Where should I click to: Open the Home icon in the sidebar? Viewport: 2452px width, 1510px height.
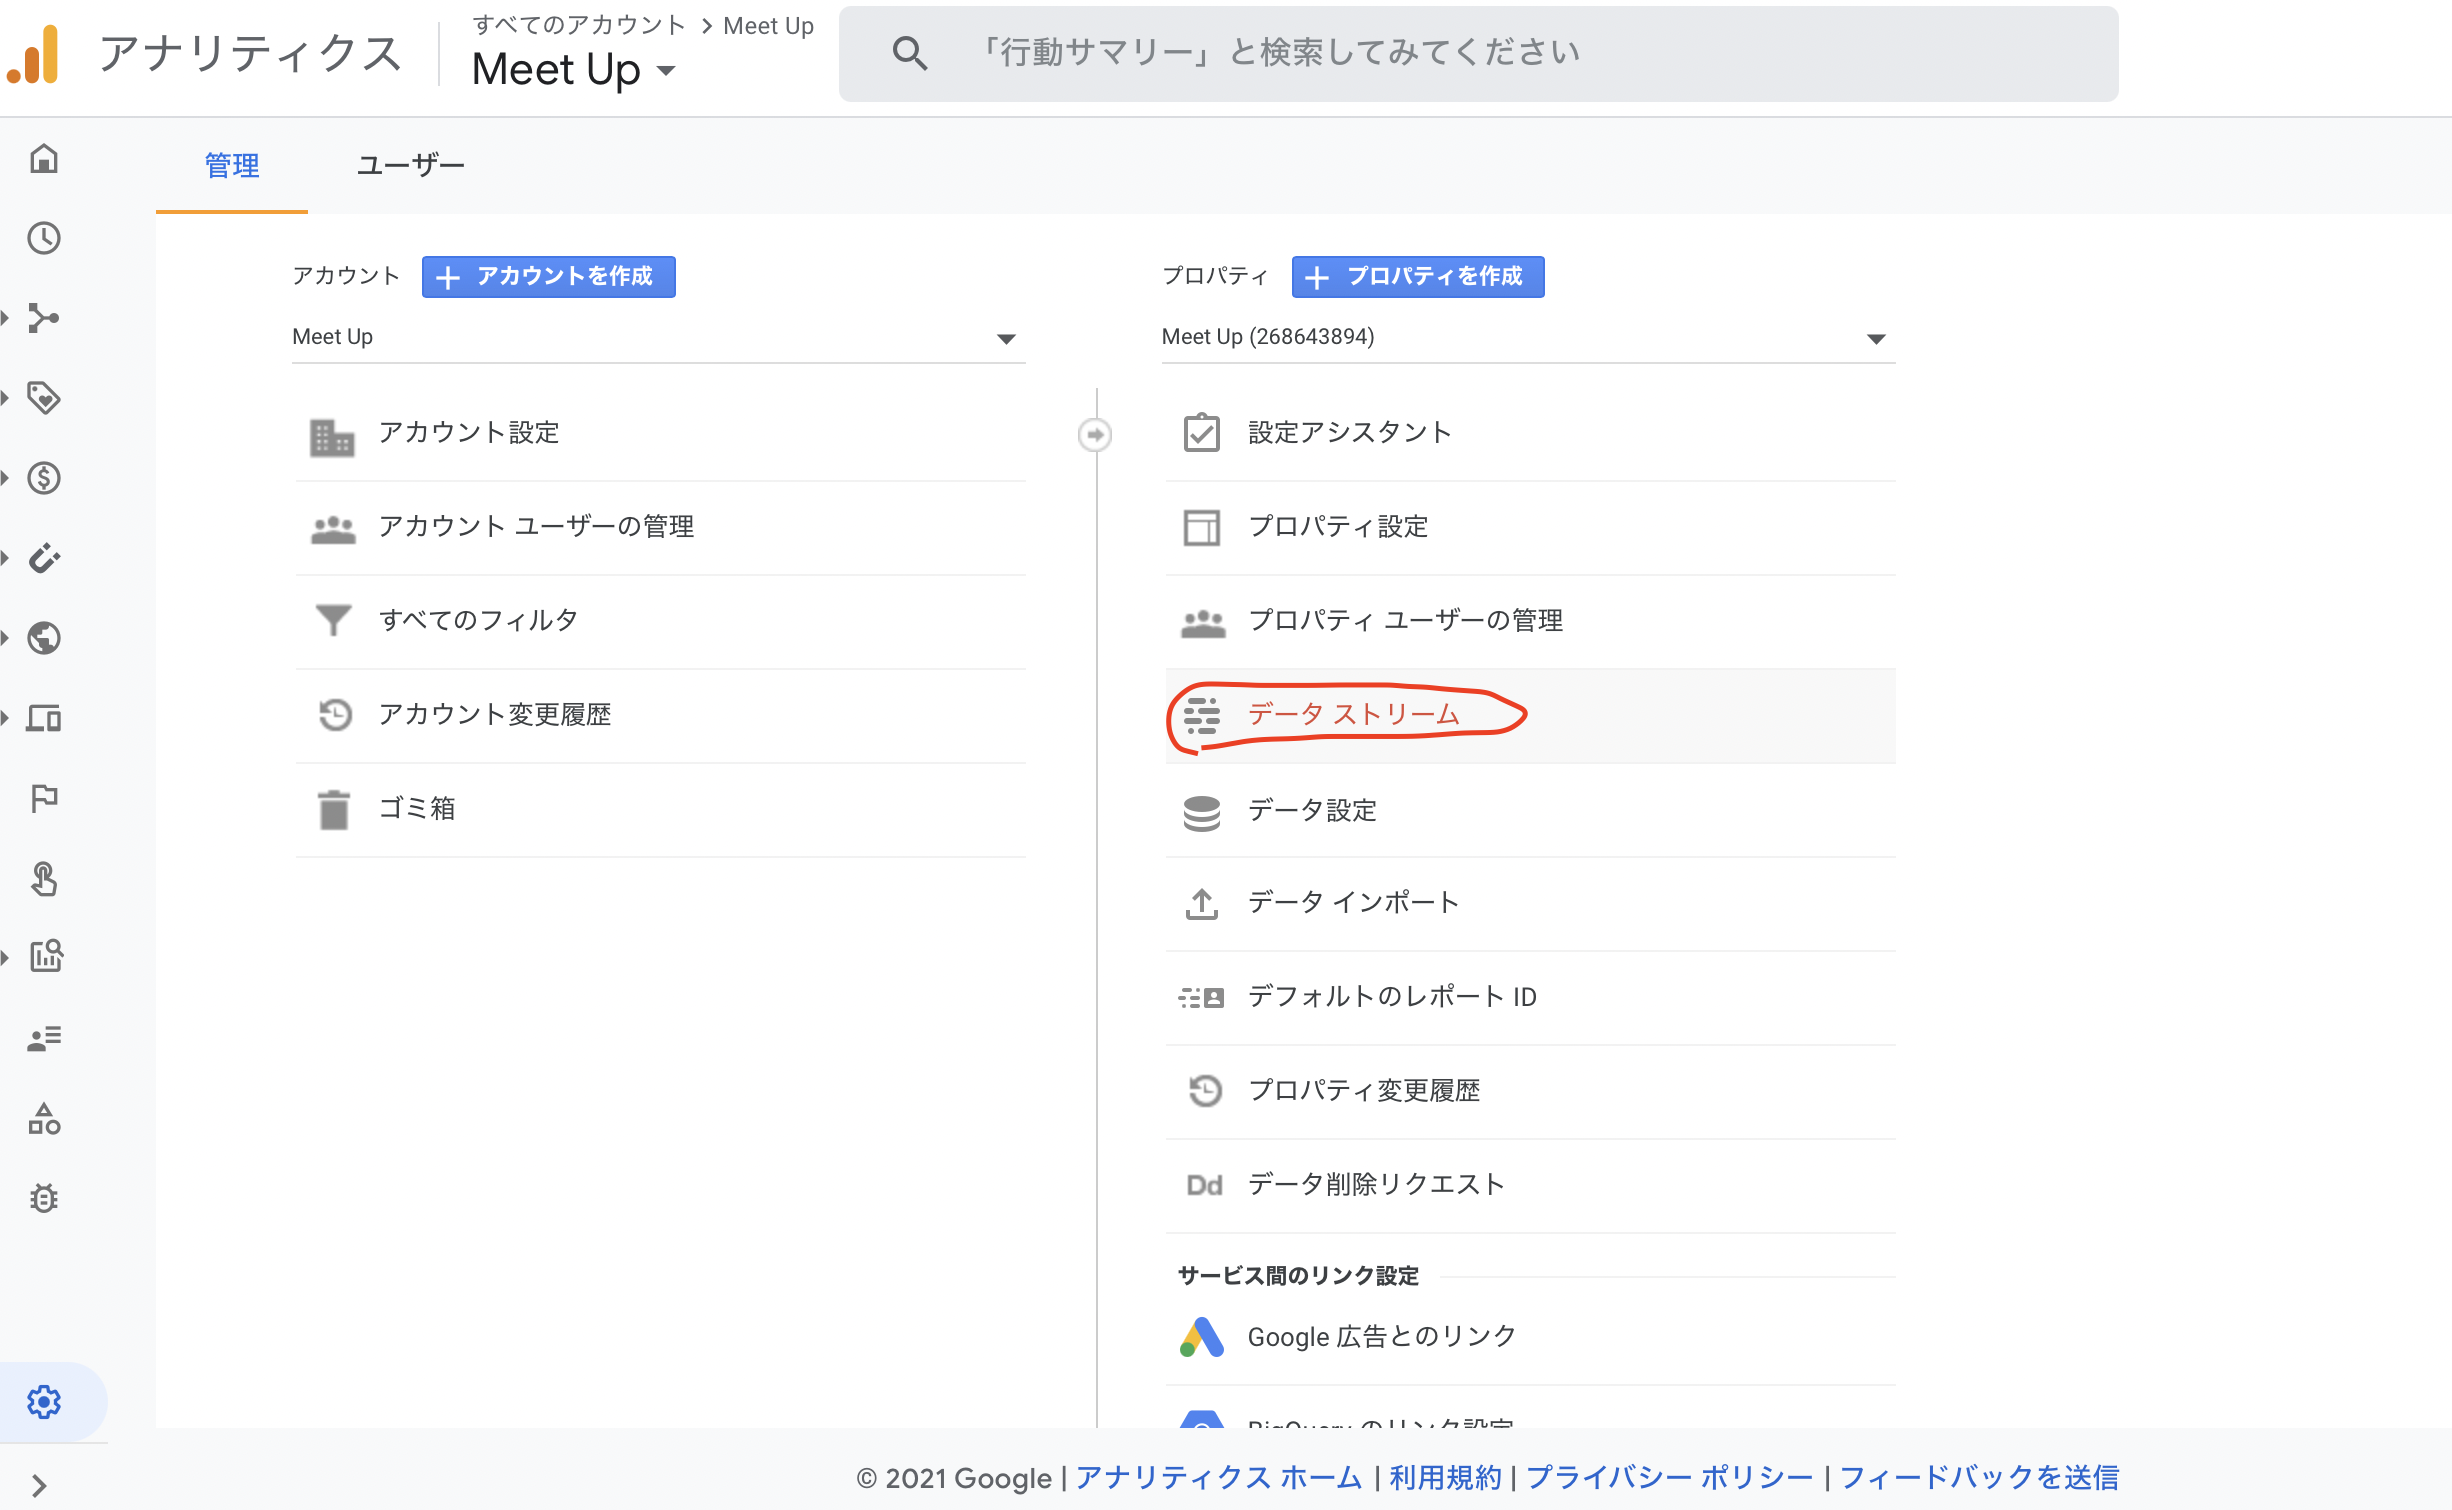44,158
